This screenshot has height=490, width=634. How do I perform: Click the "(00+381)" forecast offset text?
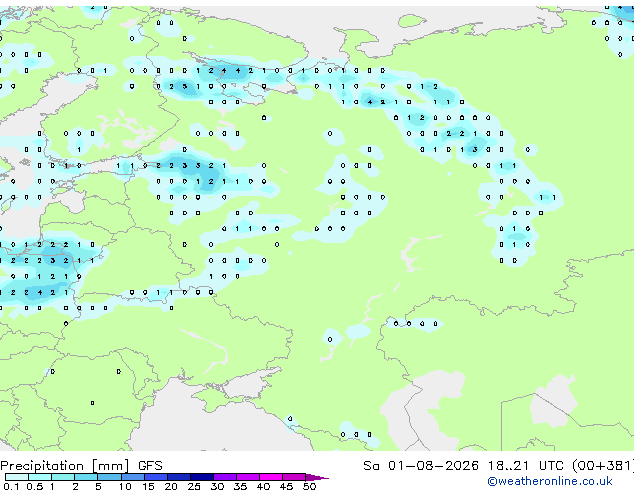pos(603,466)
